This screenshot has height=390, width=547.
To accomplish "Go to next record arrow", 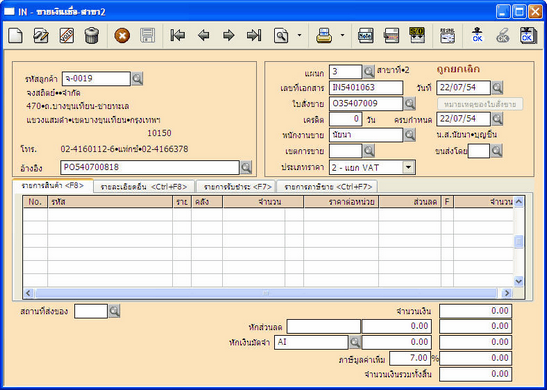I will [x=228, y=36].
